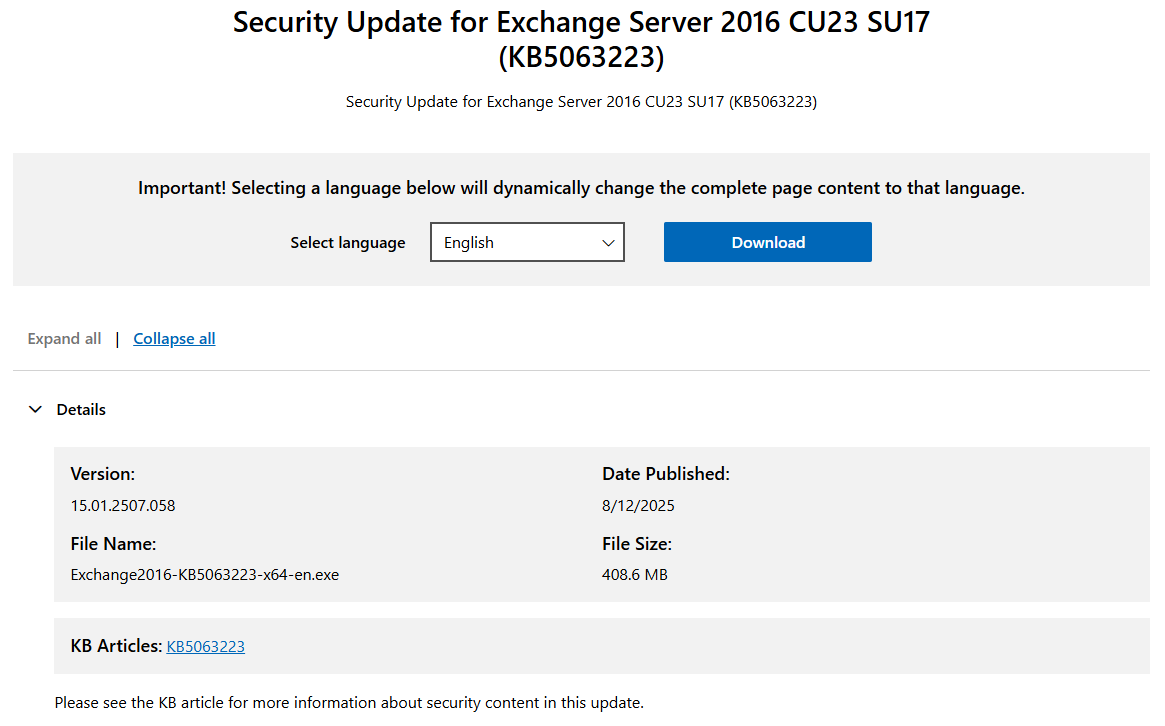Open the KB5063223 article link
Screen dimensions: 1165x726
pos(206,646)
